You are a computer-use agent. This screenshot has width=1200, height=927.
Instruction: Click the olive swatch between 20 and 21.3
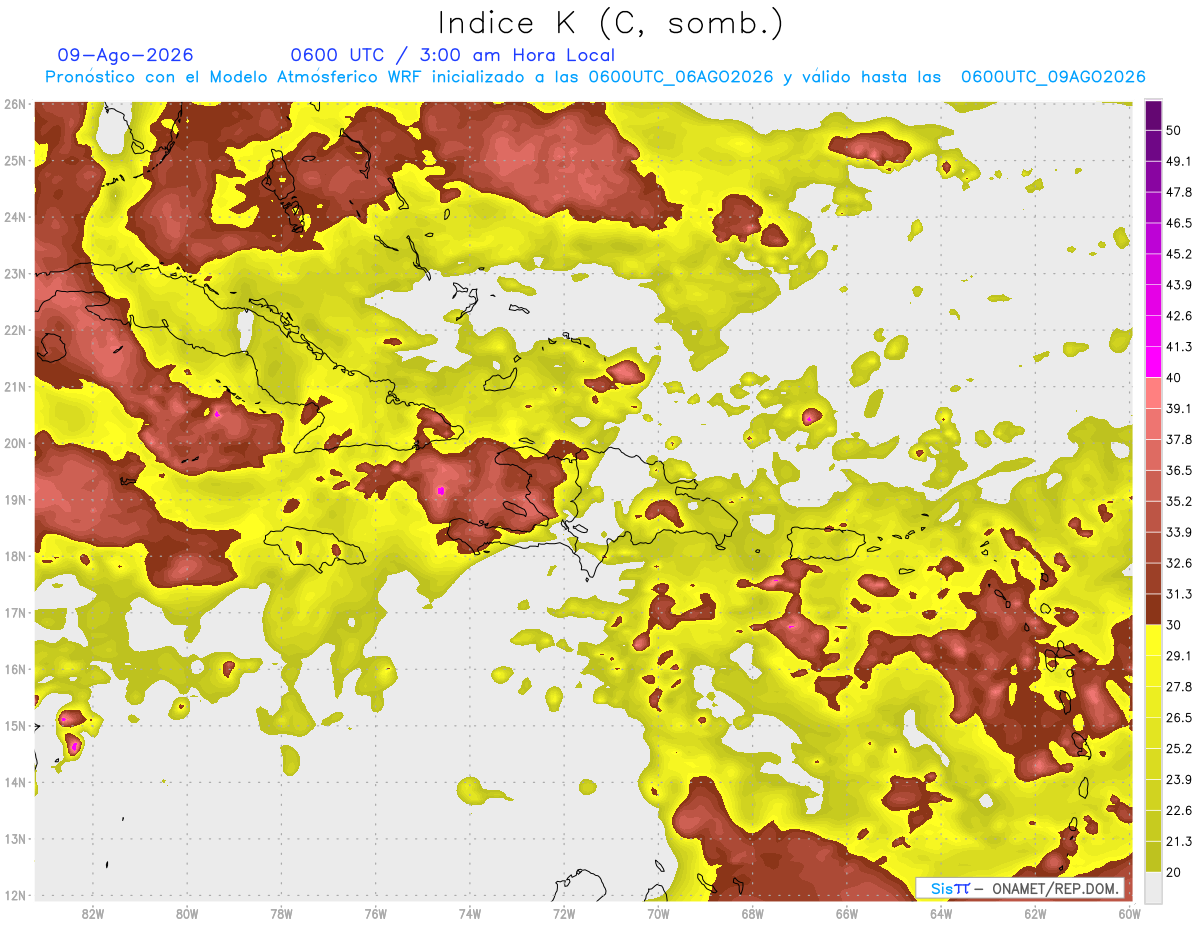point(1154,856)
